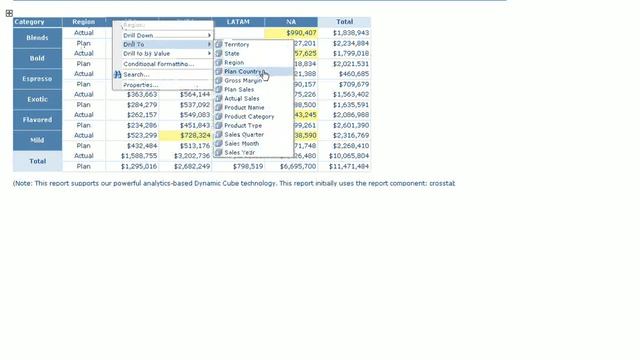Click the Region column header in the table
Viewport: 640px width, 360px height.
[x=84, y=22]
